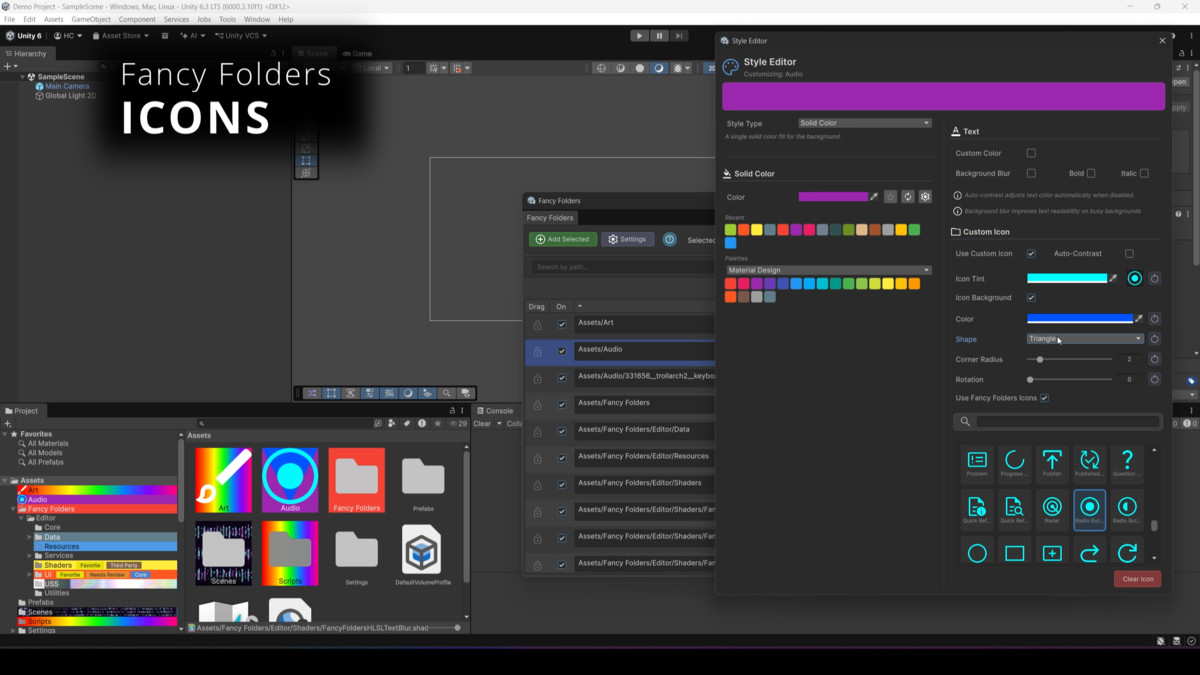Viewport: 1200px width, 675px height.
Task: Click the Add Selected button
Action: pyautogui.click(x=563, y=239)
